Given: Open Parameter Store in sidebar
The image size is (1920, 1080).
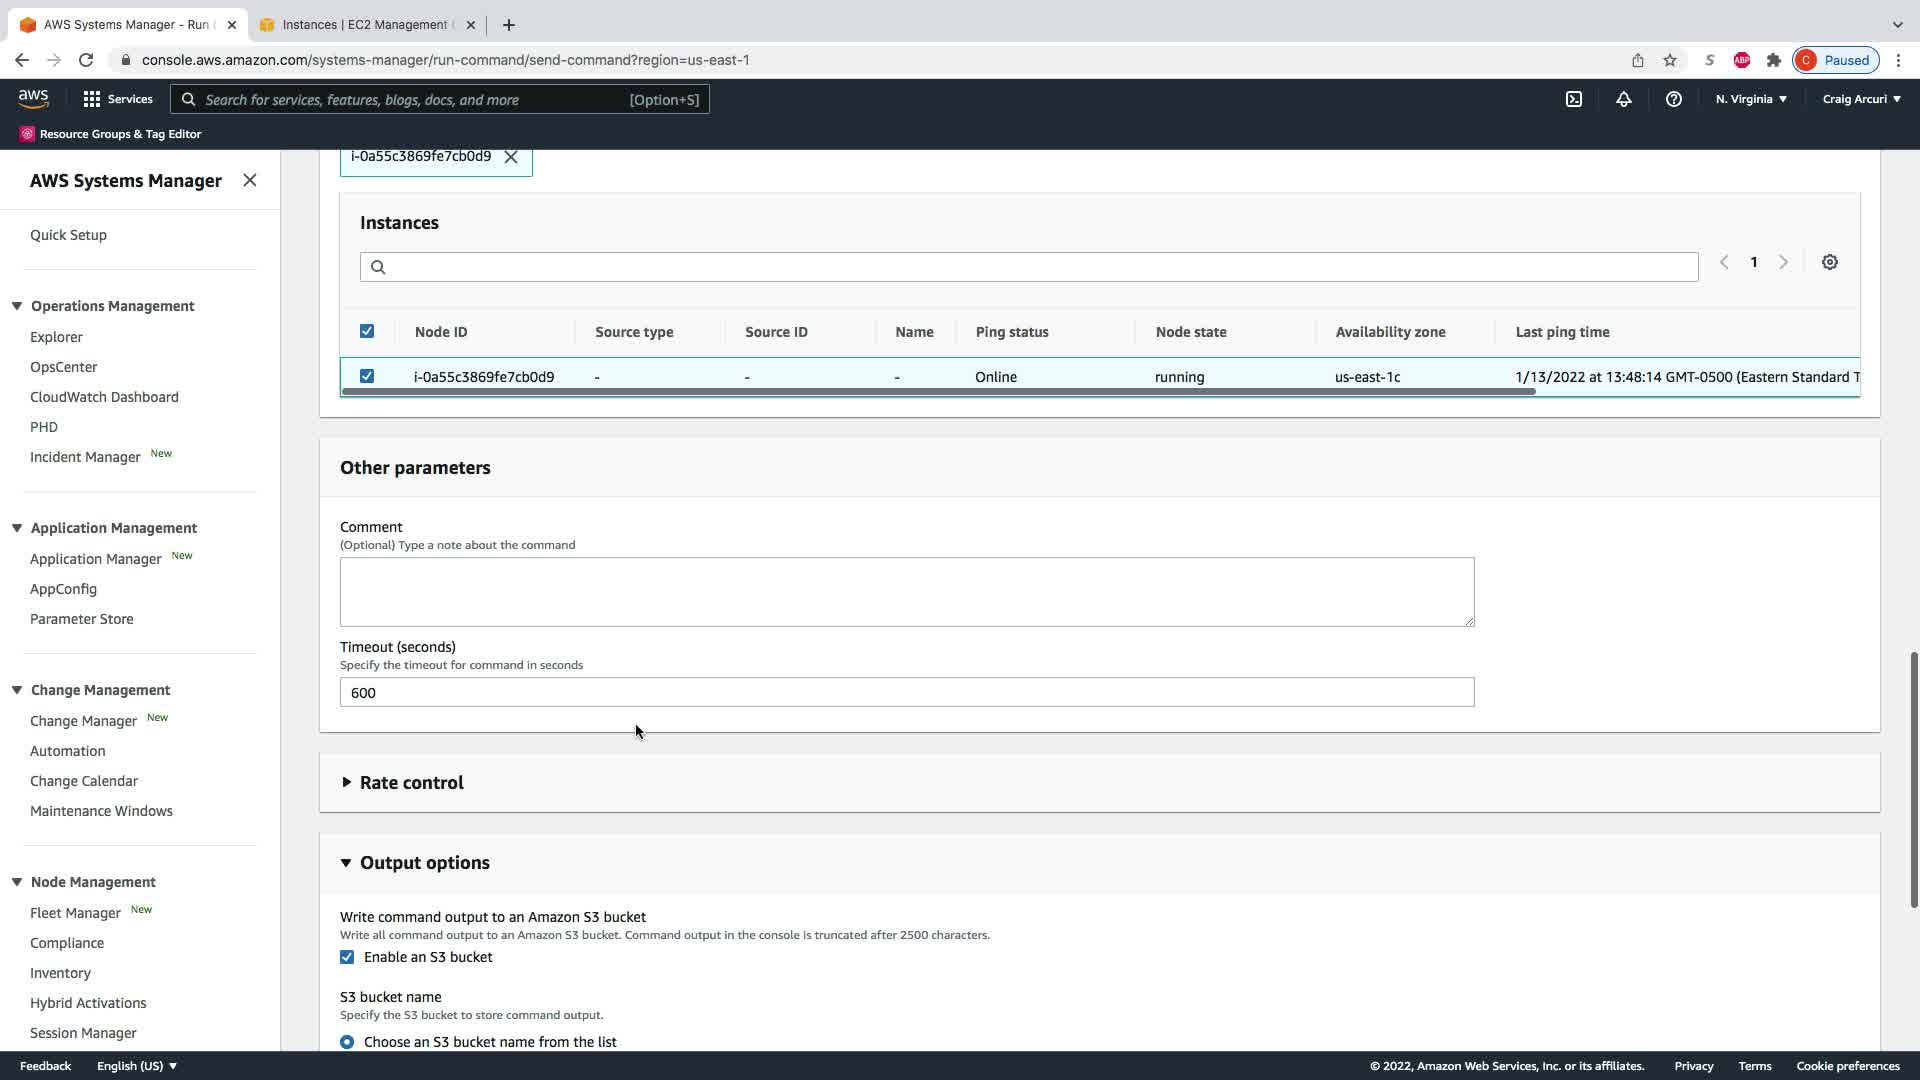Looking at the screenshot, I should click(x=82, y=619).
